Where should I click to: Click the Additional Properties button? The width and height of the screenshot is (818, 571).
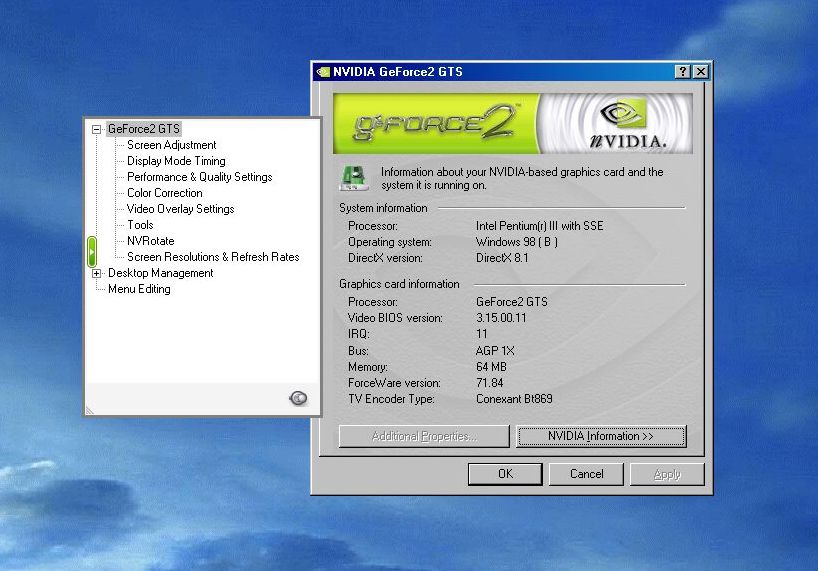point(424,436)
